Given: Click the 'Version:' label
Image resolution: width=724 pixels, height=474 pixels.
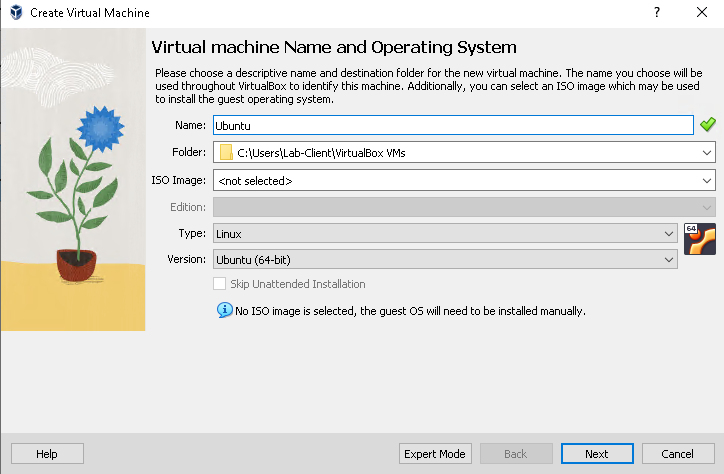Looking at the screenshot, I should tap(187, 259).
